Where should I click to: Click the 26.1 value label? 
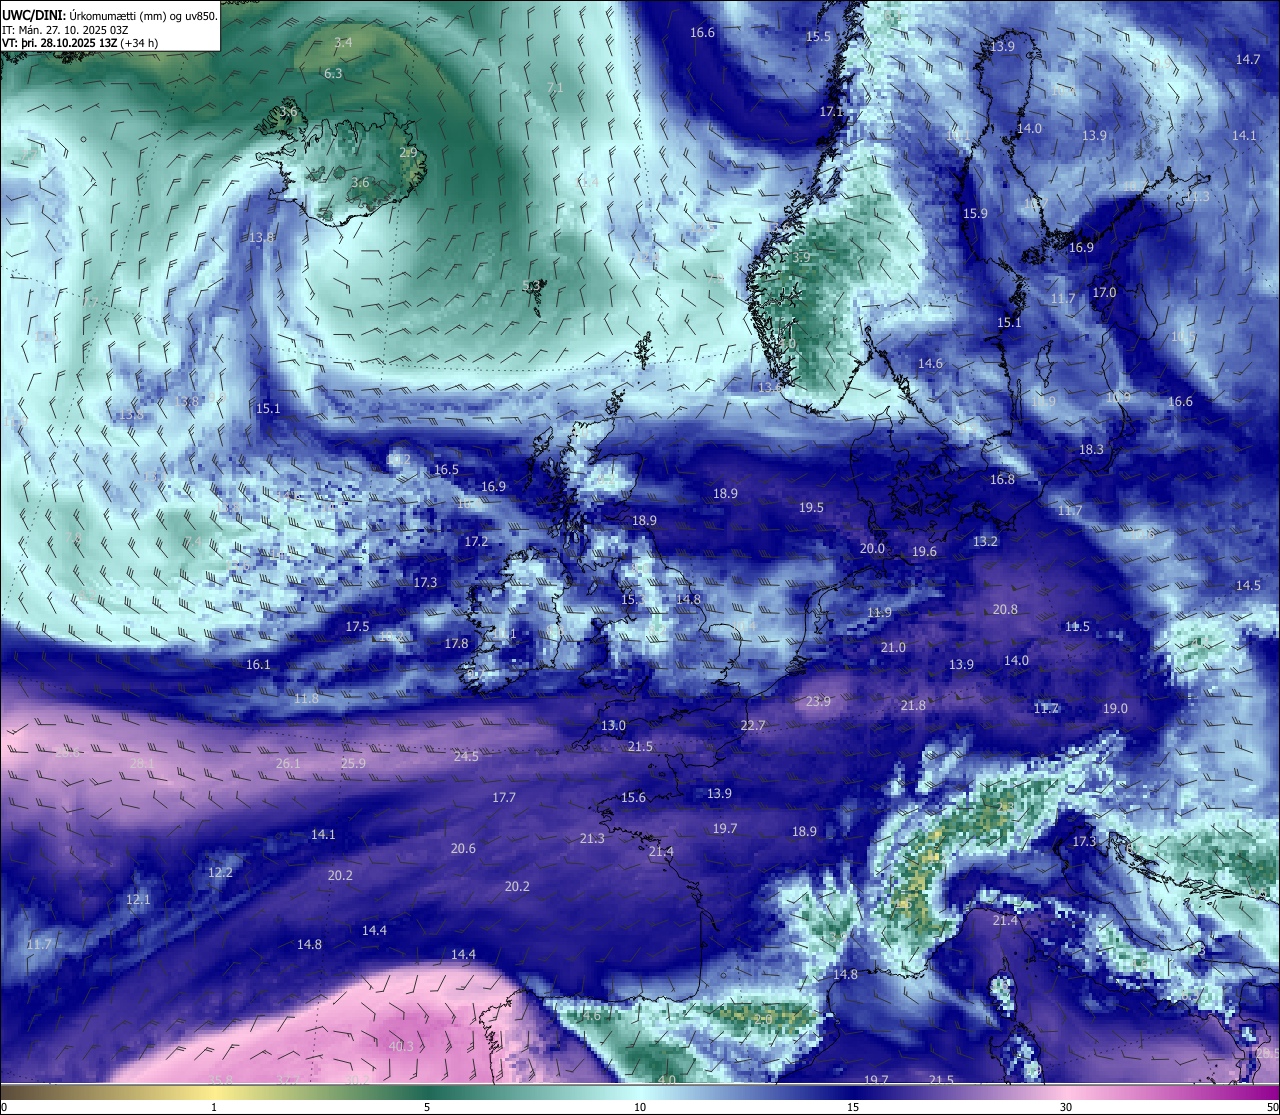pos(287,763)
